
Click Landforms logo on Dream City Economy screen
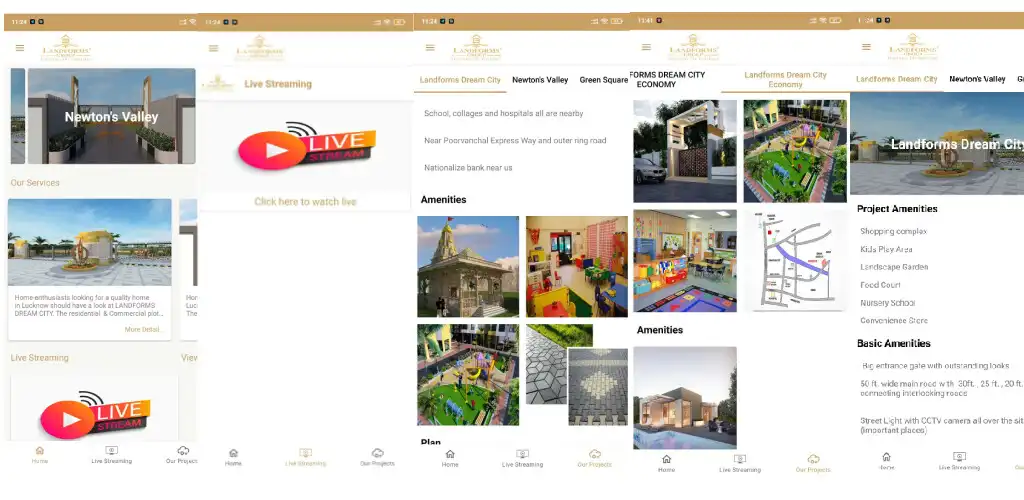pos(693,48)
